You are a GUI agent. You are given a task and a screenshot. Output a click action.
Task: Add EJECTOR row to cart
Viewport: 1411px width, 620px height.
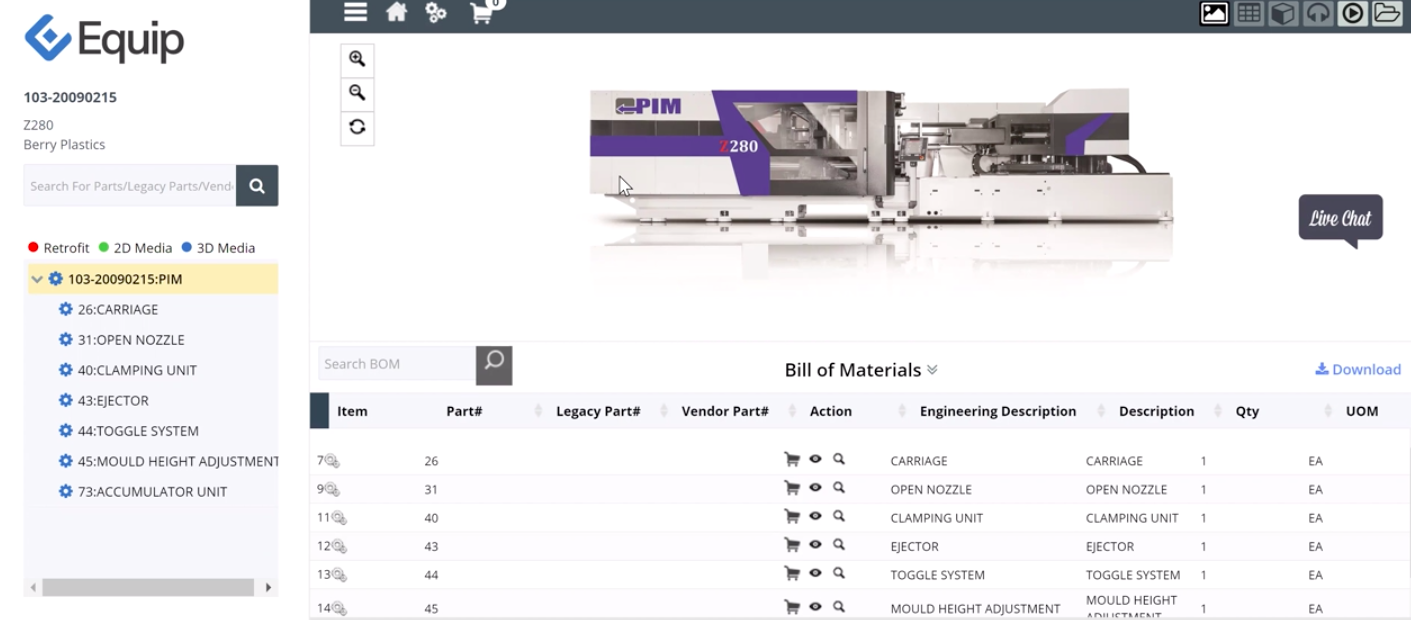pos(792,545)
